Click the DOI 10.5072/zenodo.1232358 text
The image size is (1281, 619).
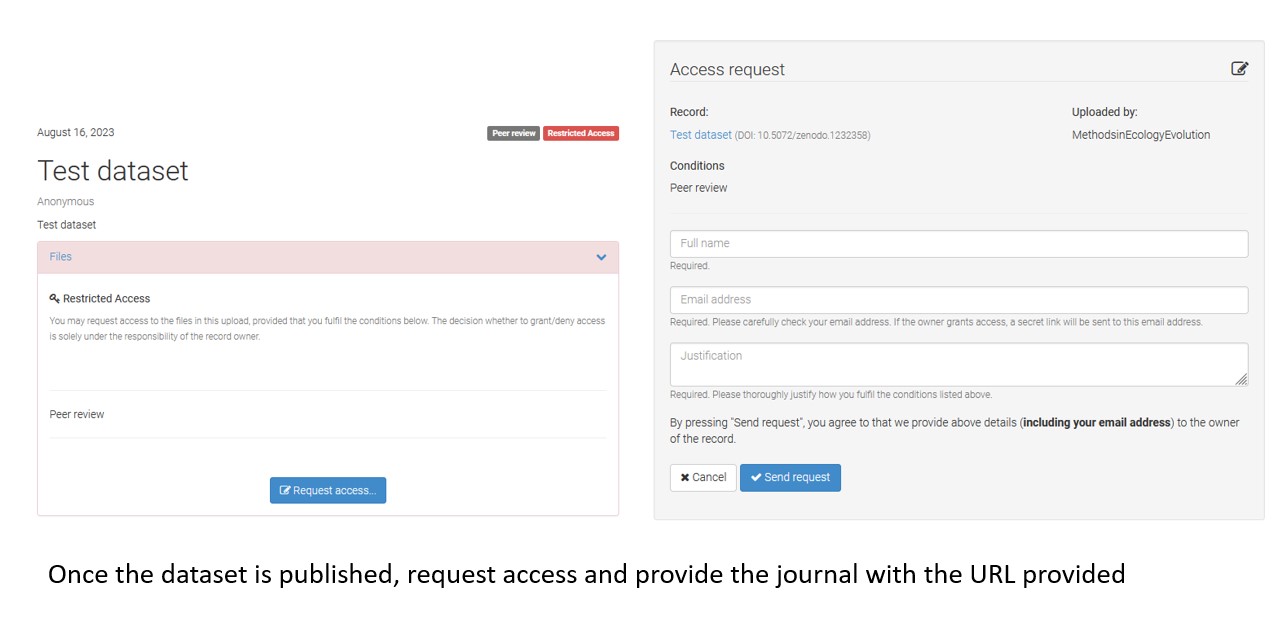803,136
